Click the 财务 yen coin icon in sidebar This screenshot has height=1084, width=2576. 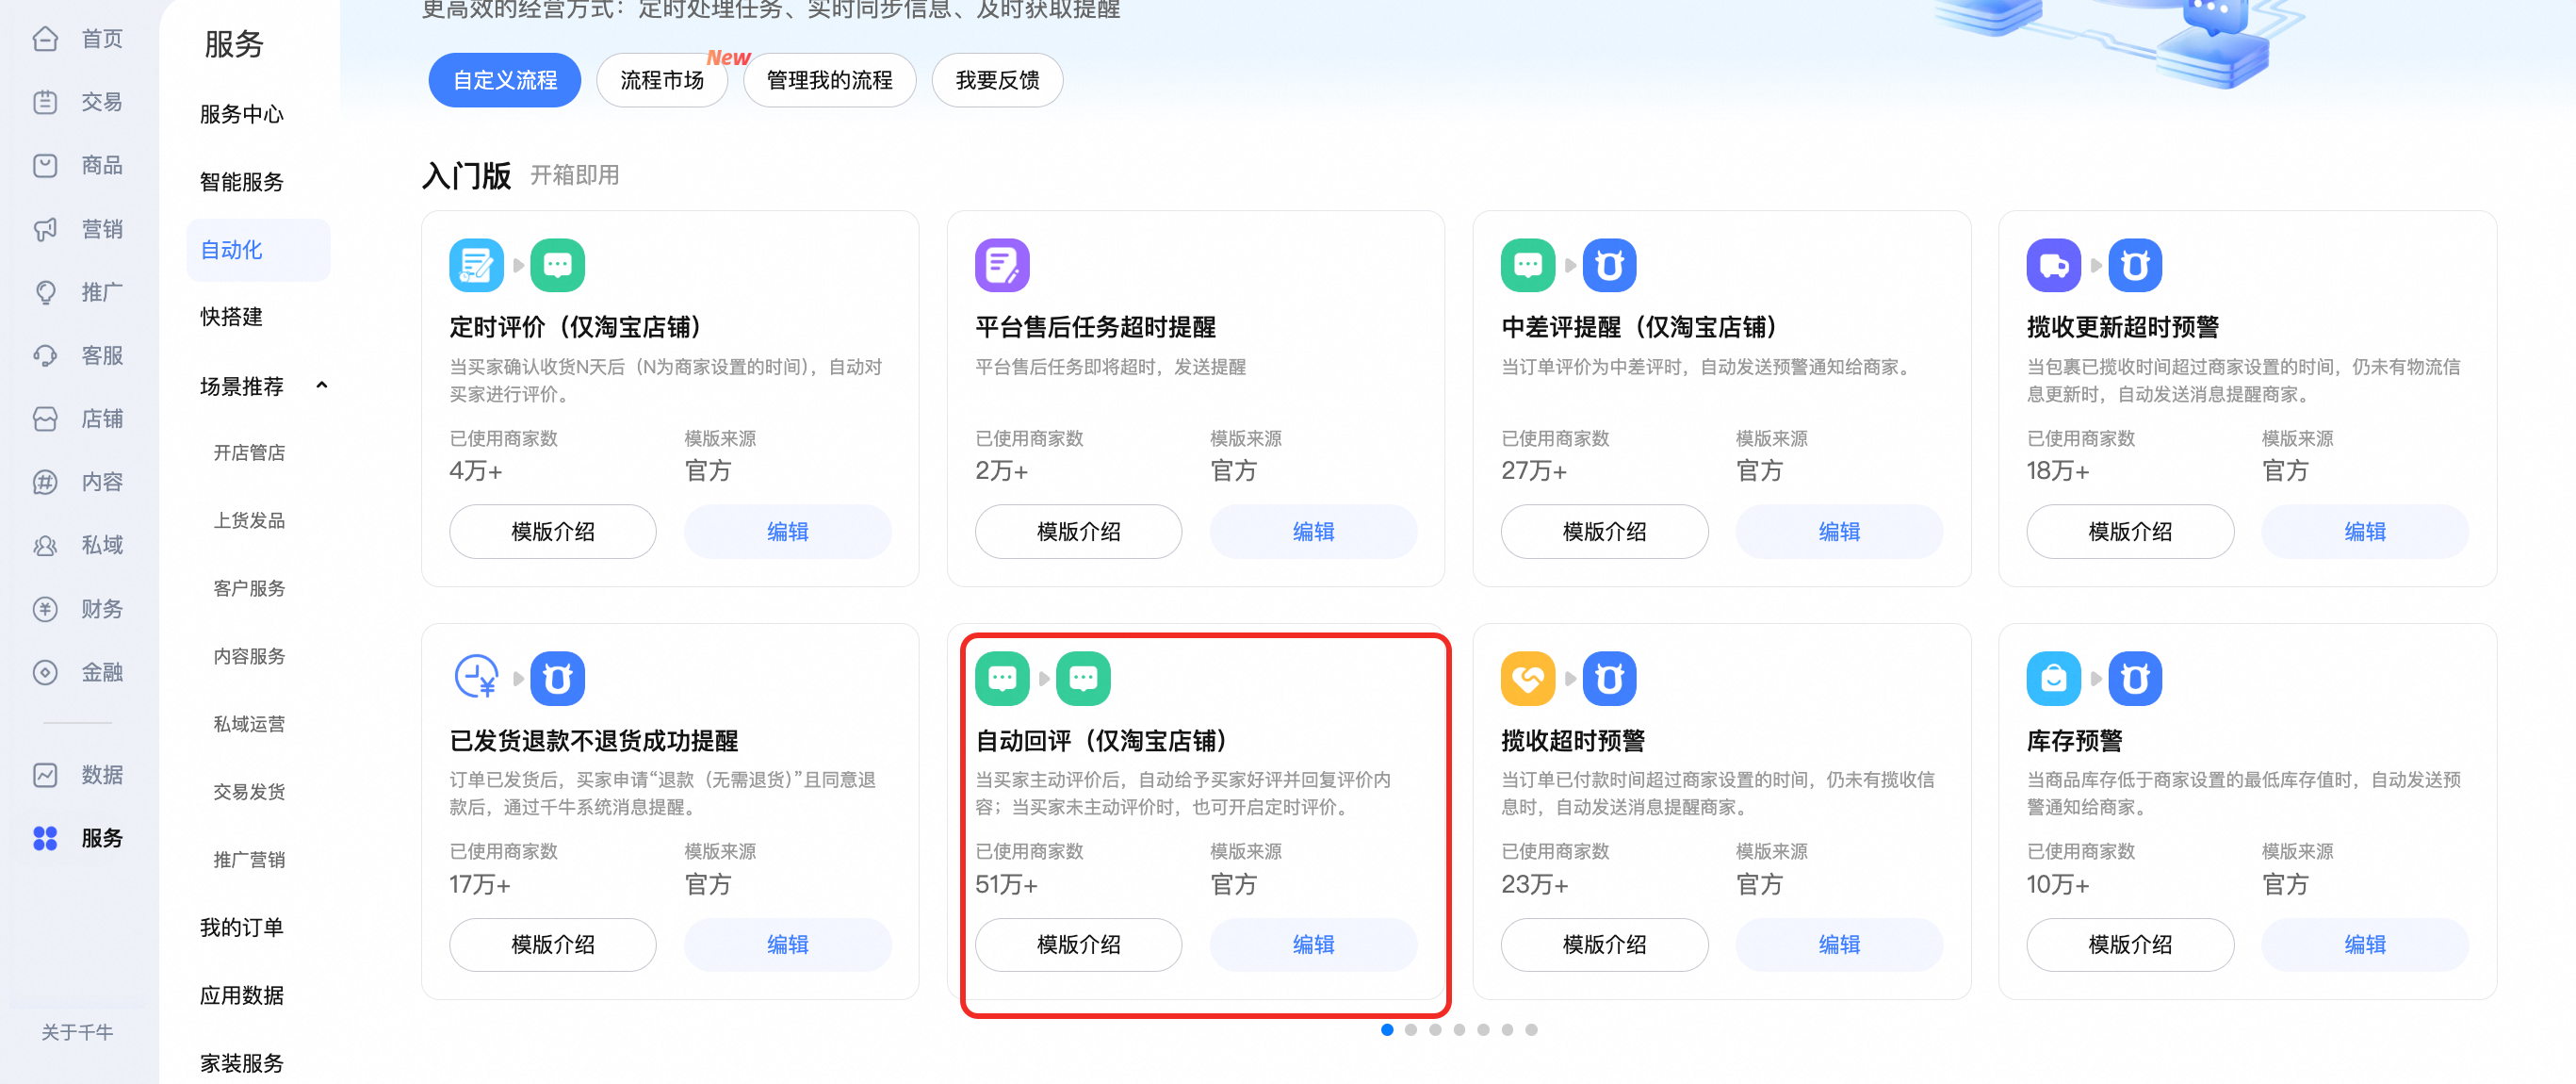[45, 609]
